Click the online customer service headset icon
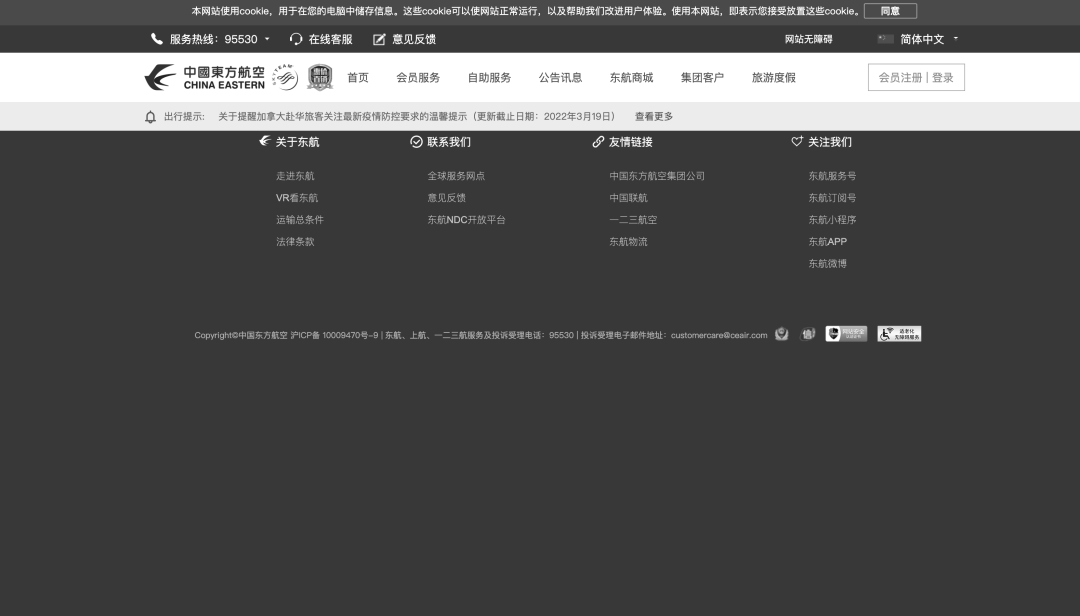Screen dimensions: 1080x616 pos(296,39)
